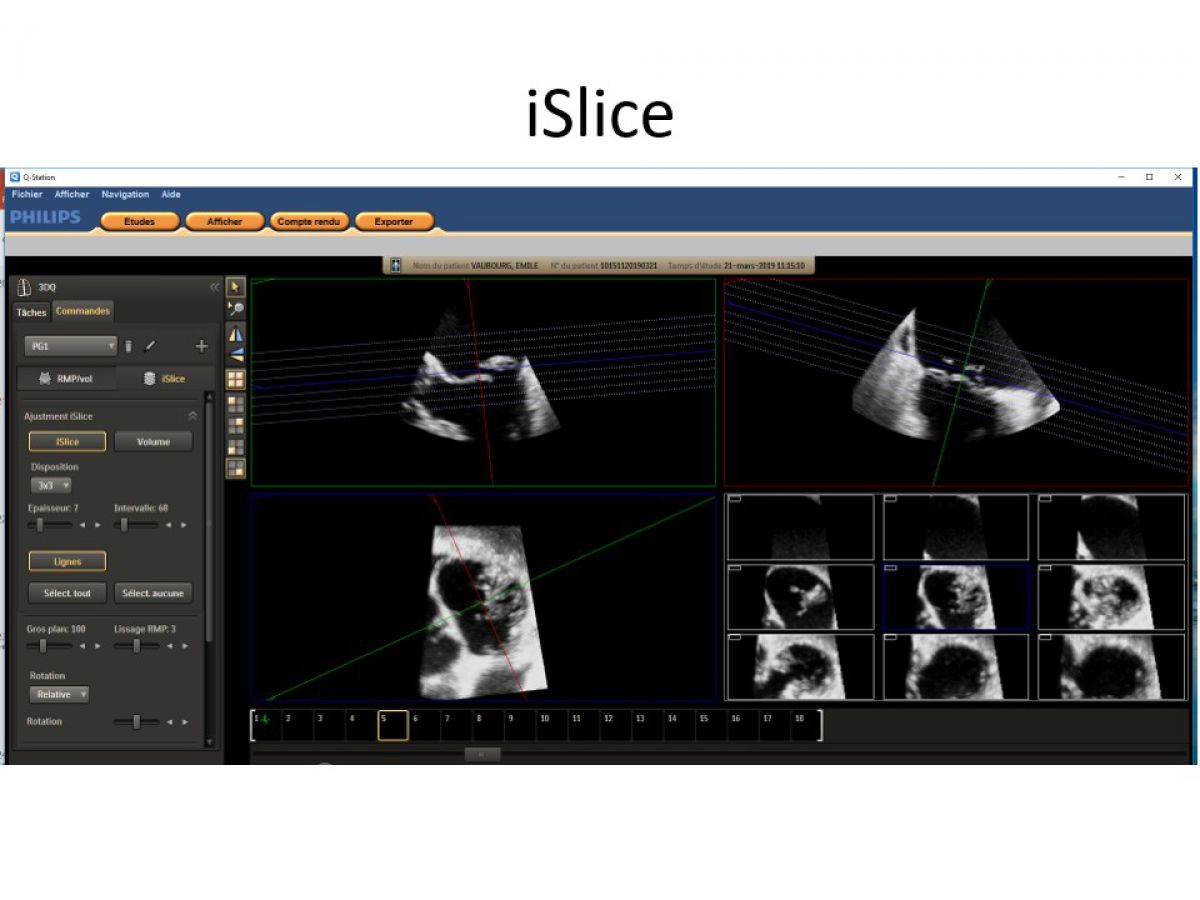The height and width of the screenshot is (900, 1200).
Task: Toggle the iSlice mode button under Ajustment iSlice
Action: [67, 442]
